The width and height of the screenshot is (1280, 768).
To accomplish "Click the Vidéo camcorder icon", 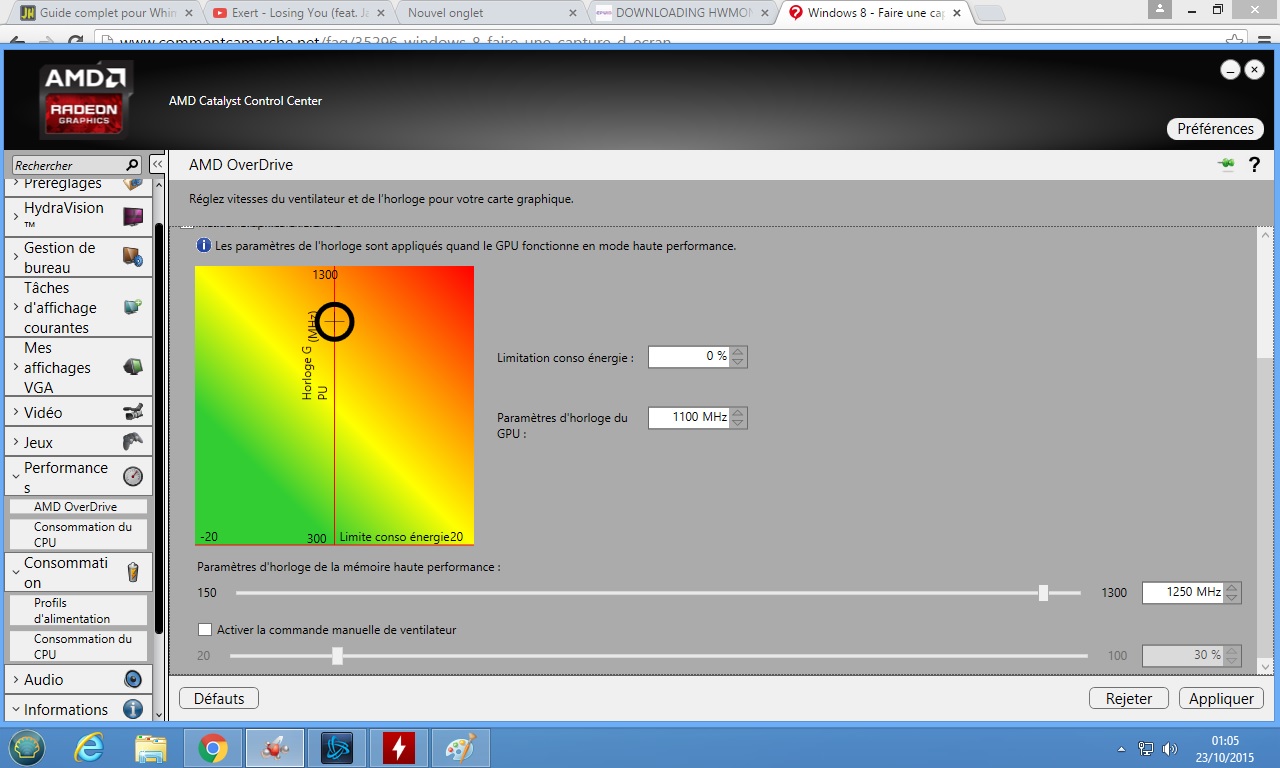I will [133, 412].
